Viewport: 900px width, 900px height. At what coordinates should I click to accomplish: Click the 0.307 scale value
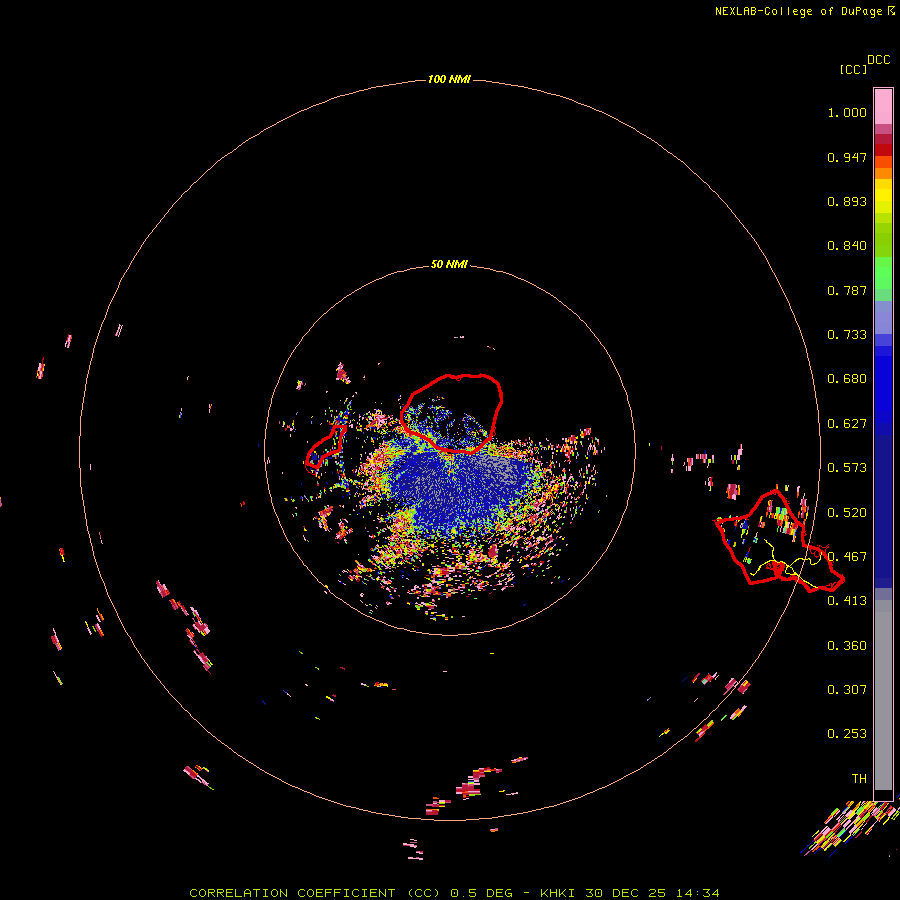(847, 690)
